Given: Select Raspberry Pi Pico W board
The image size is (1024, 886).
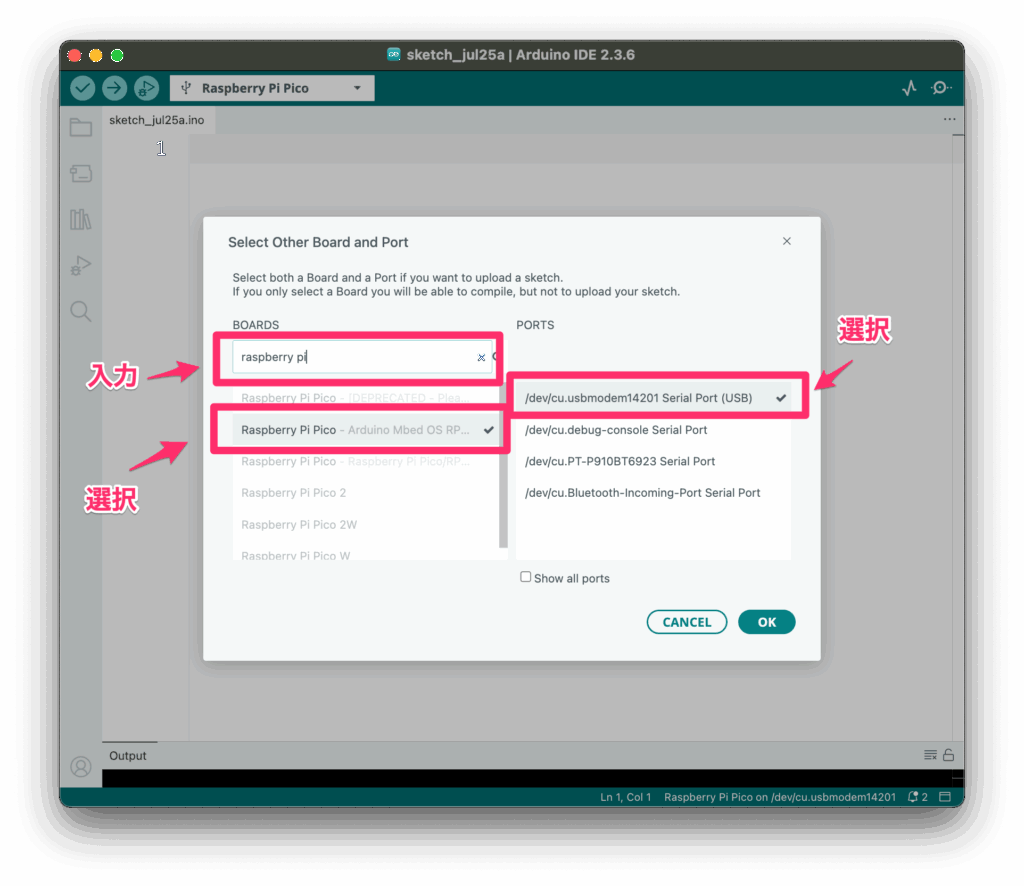Looking at the screenshot, I should 366,554.
